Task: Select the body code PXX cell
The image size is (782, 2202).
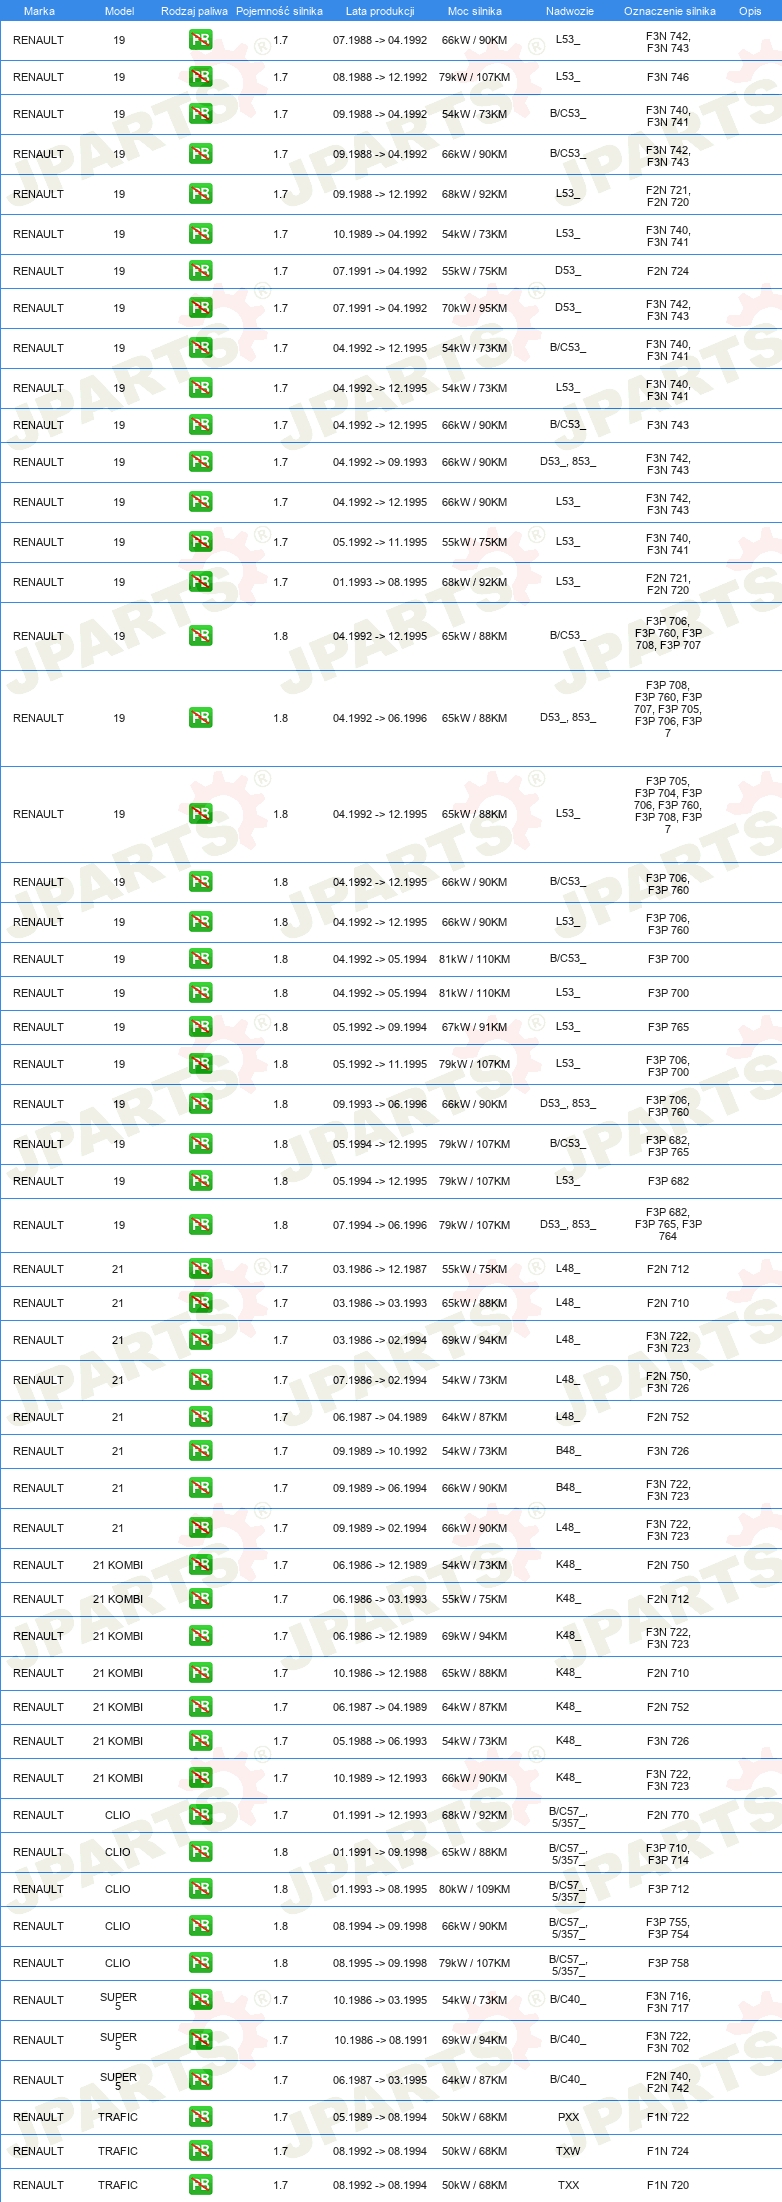Action: [x=568, y=2117]
